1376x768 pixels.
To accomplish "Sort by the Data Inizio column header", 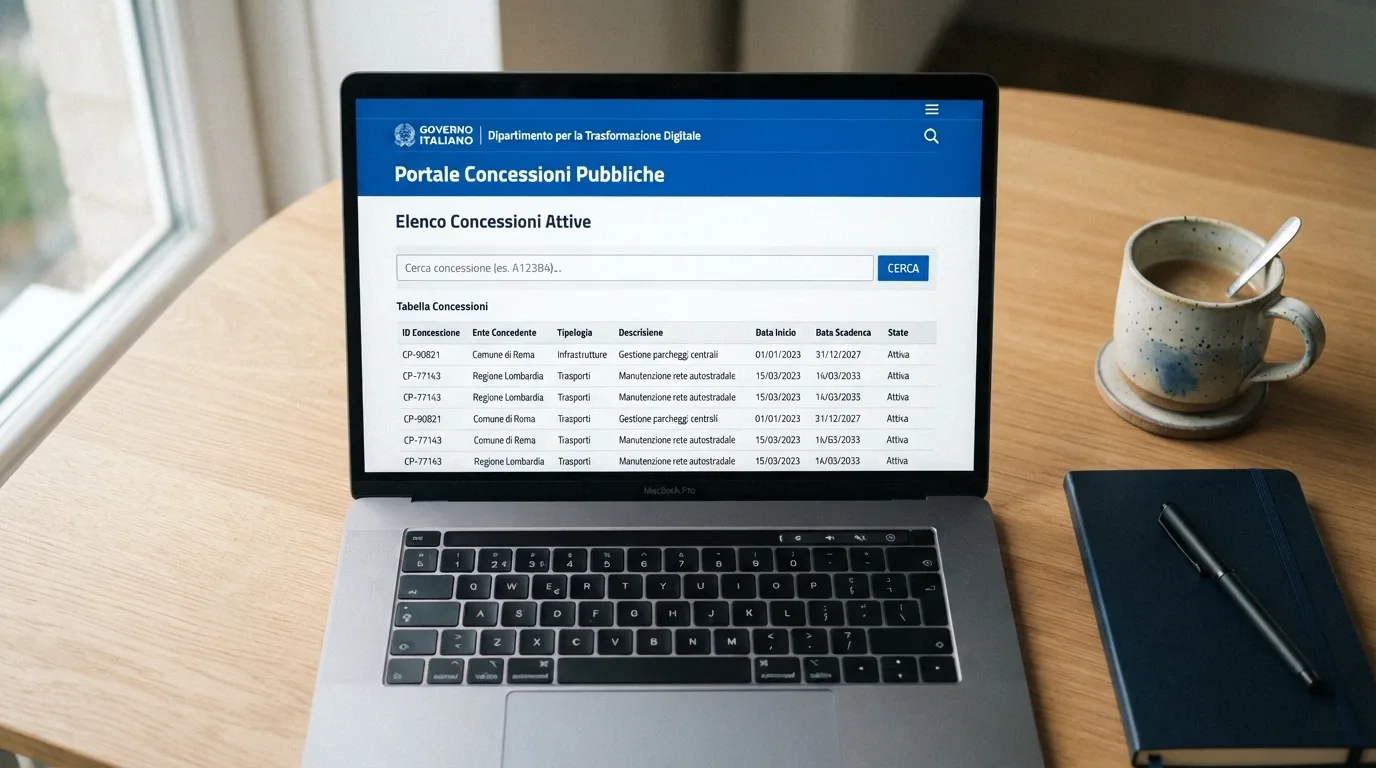I will pos(776,333).
